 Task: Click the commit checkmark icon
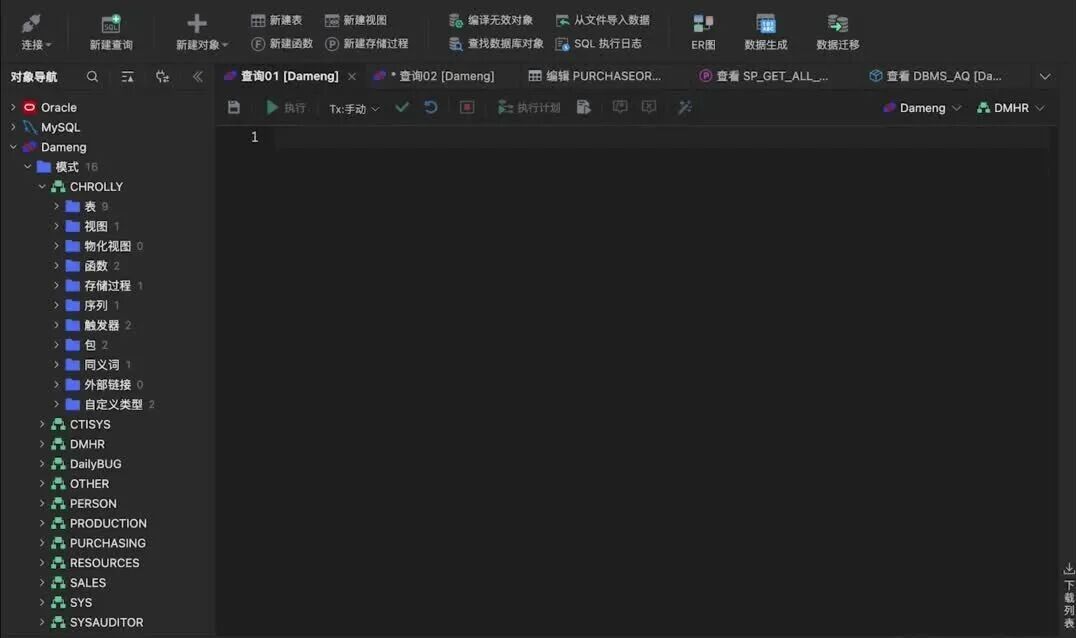[402, 107]
